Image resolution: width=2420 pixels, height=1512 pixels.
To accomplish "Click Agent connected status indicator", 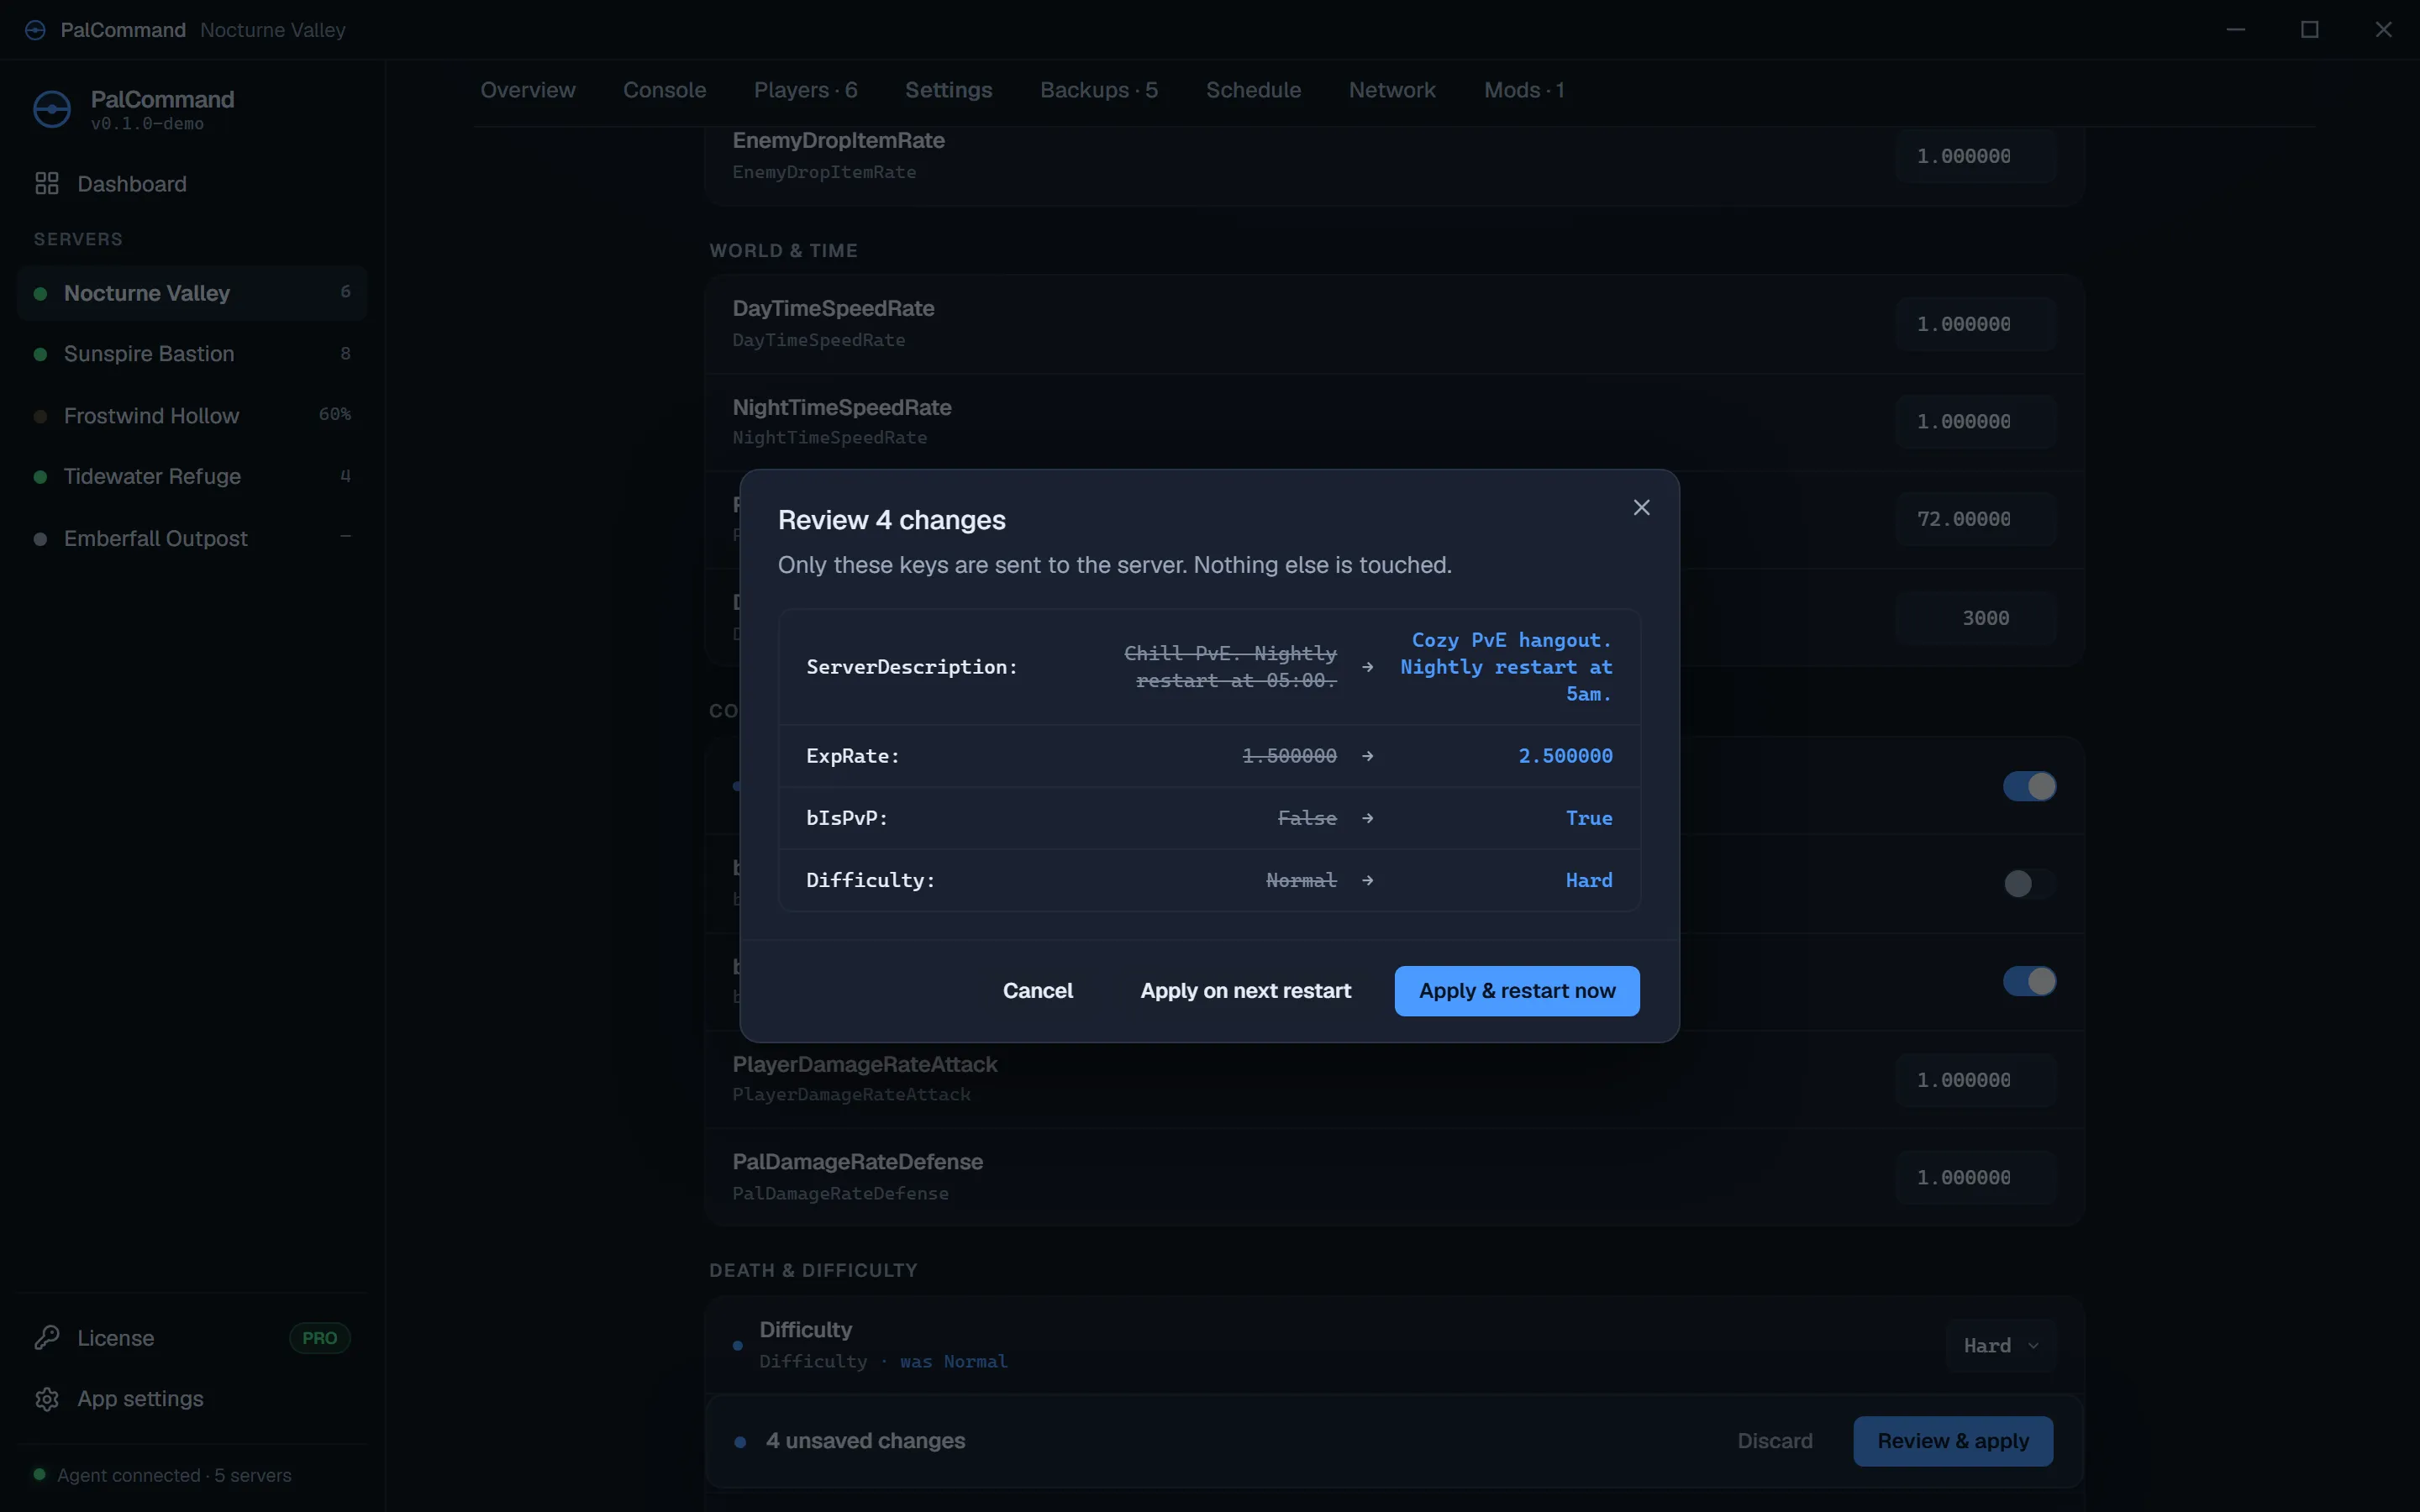I will pyautogui.click(x=40, y=1474).
